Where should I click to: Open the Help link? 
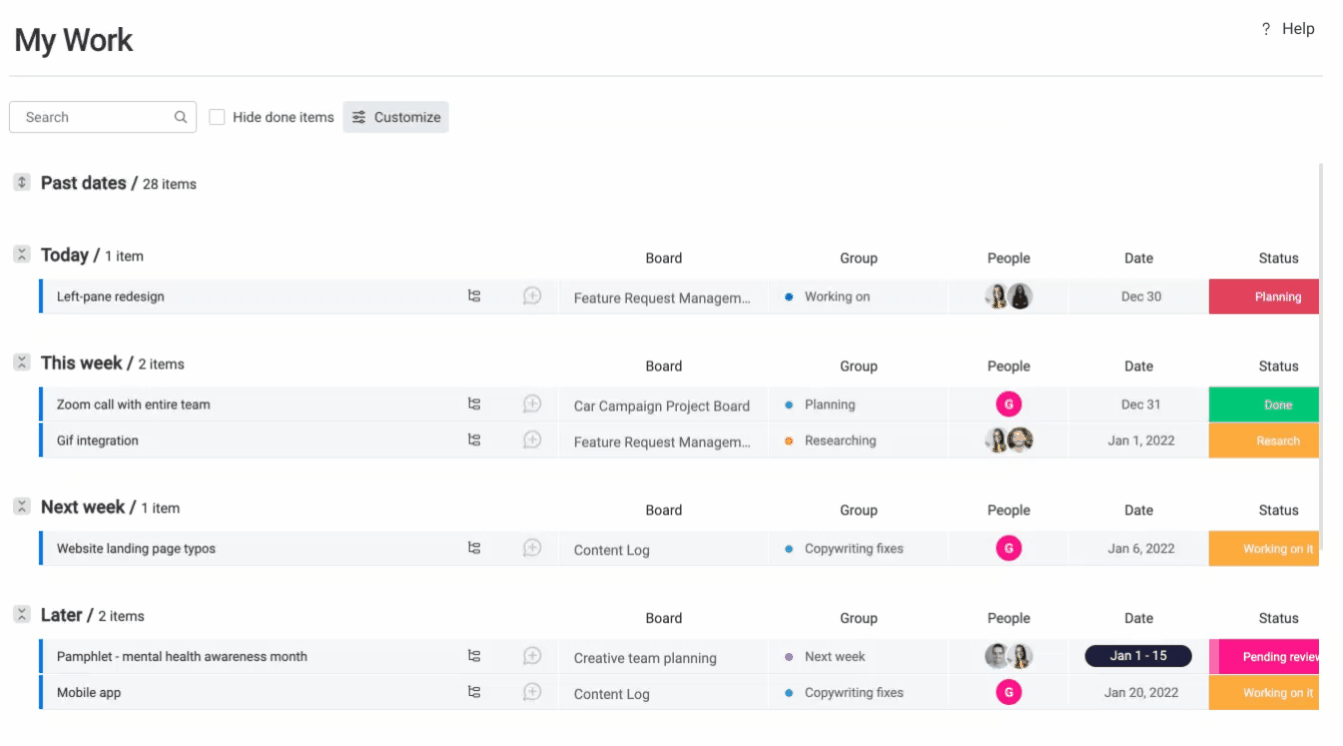point(1288,29)
